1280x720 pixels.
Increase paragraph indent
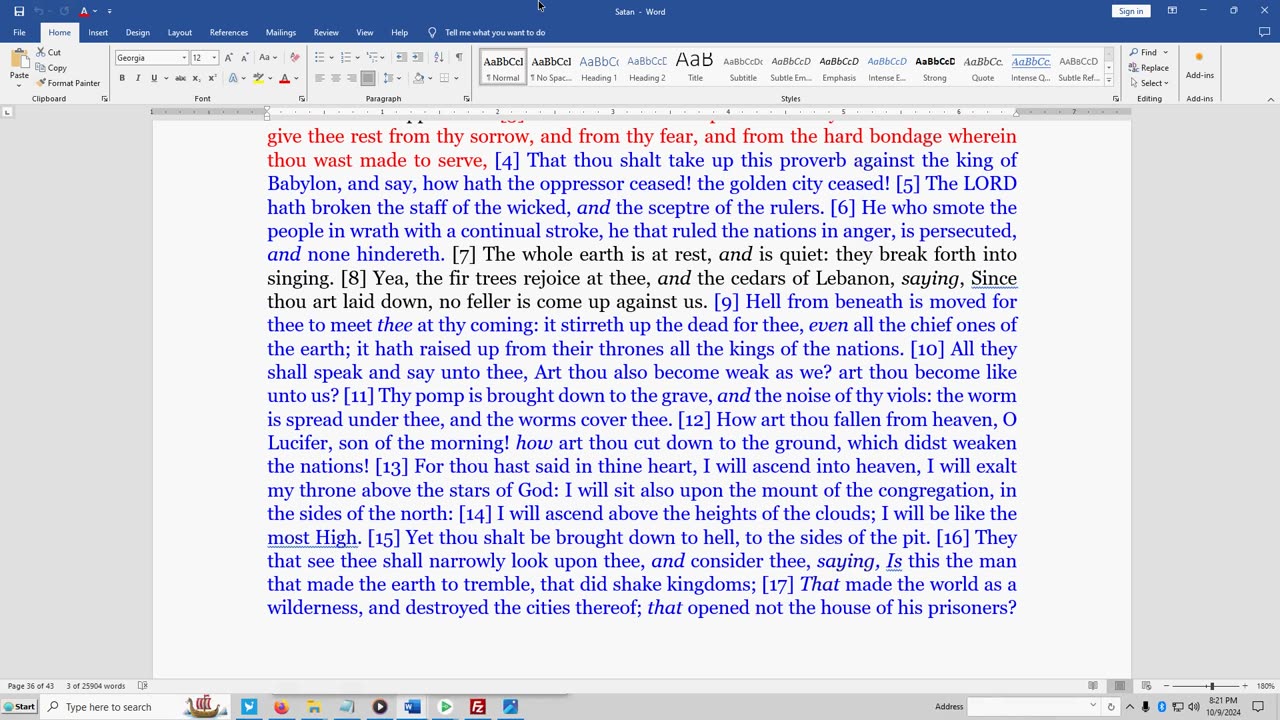(417, 57)
